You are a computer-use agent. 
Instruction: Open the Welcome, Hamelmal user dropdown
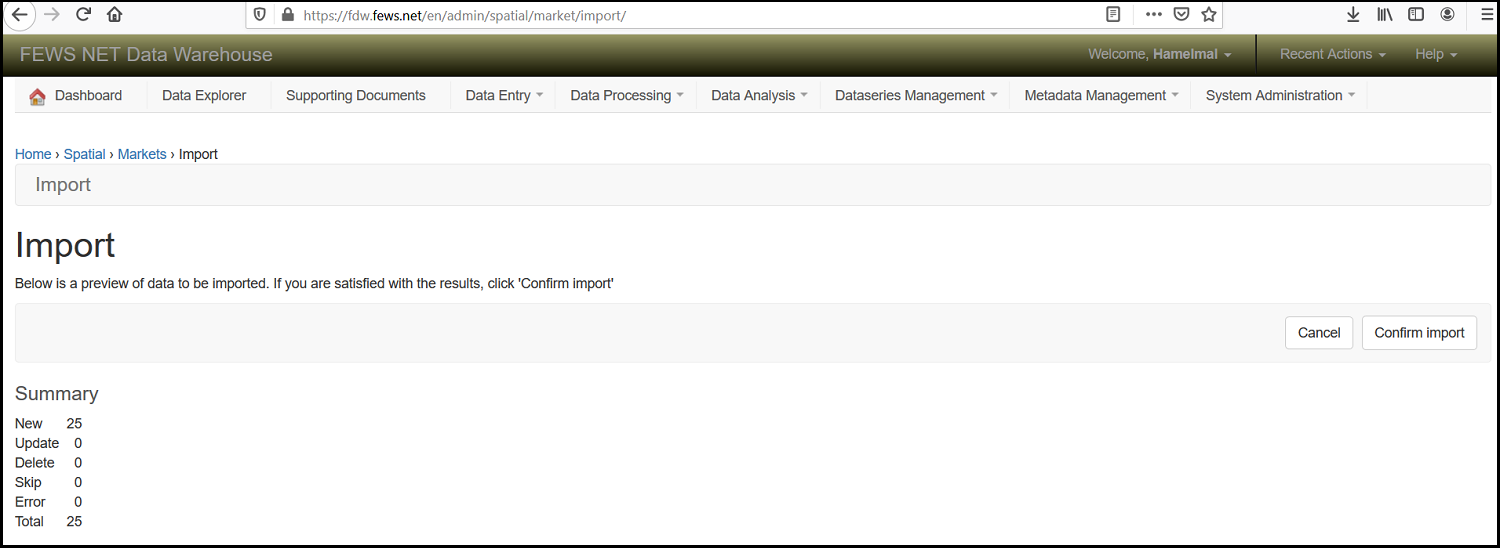pyautogui.click(x=1159, y=54)
